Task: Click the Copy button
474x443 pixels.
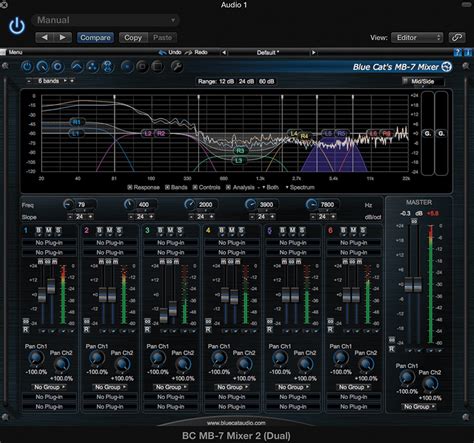Action: (x=133, y=37)
